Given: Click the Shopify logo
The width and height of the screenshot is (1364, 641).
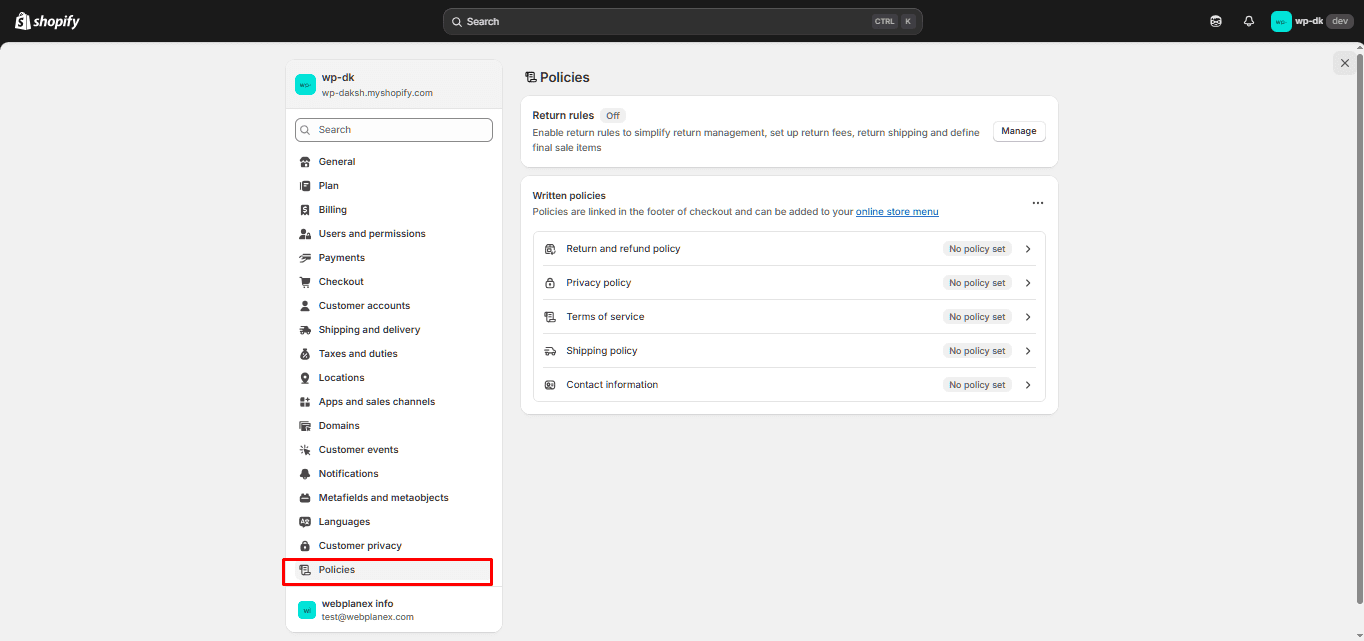Looking at the screenshot, I should (x=46, y=20).
